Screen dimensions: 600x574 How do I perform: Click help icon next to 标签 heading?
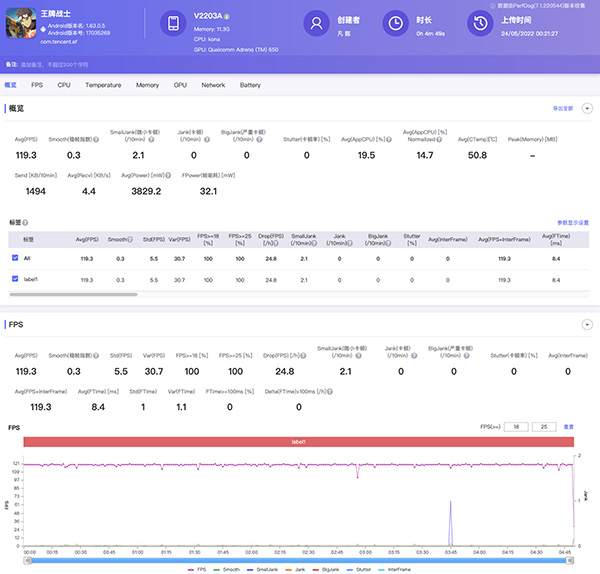(25, 222)
